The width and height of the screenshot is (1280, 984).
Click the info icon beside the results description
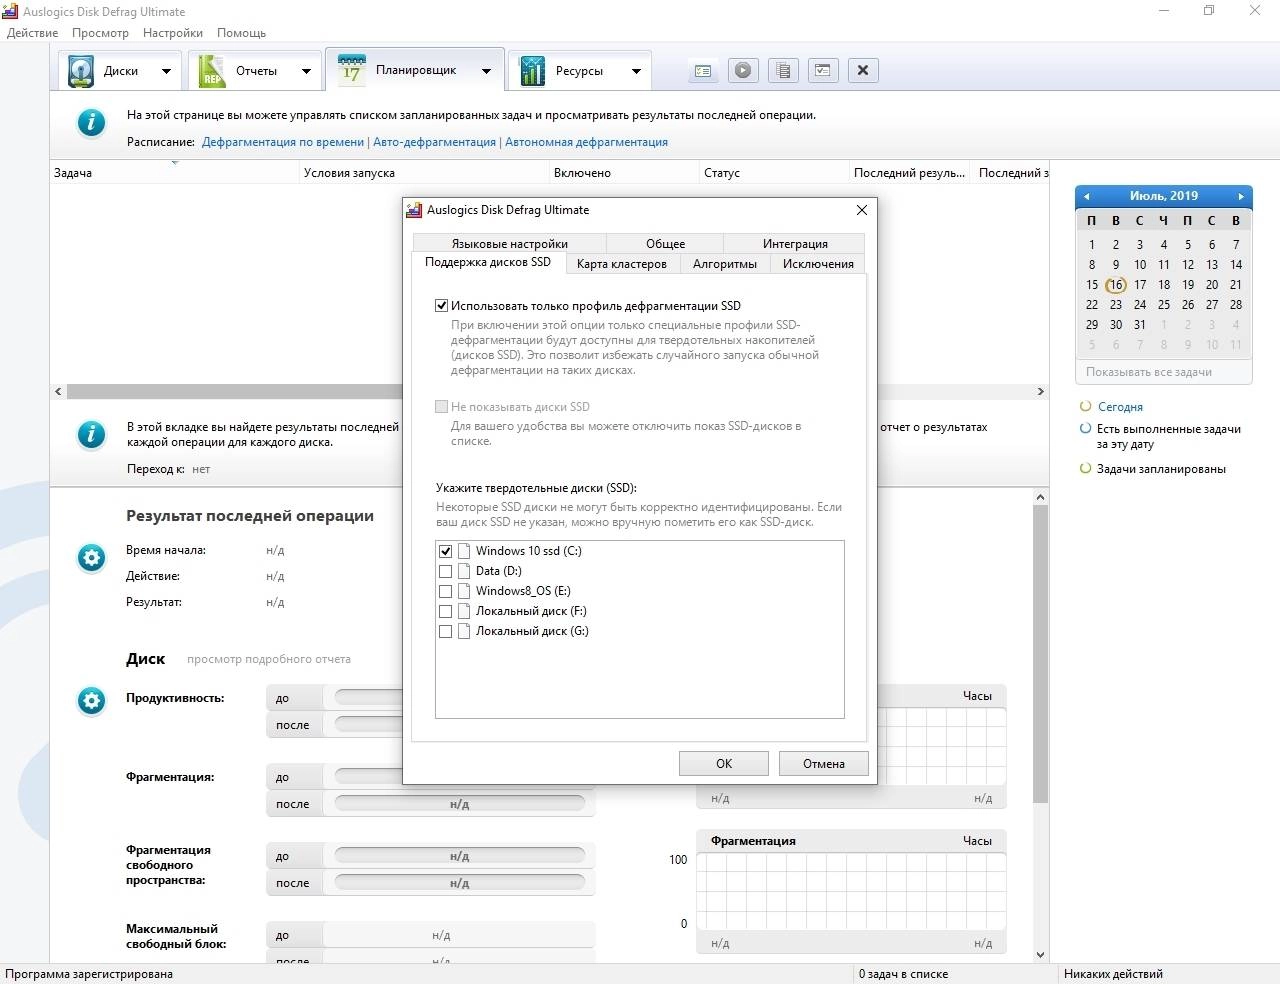point(91,434)
